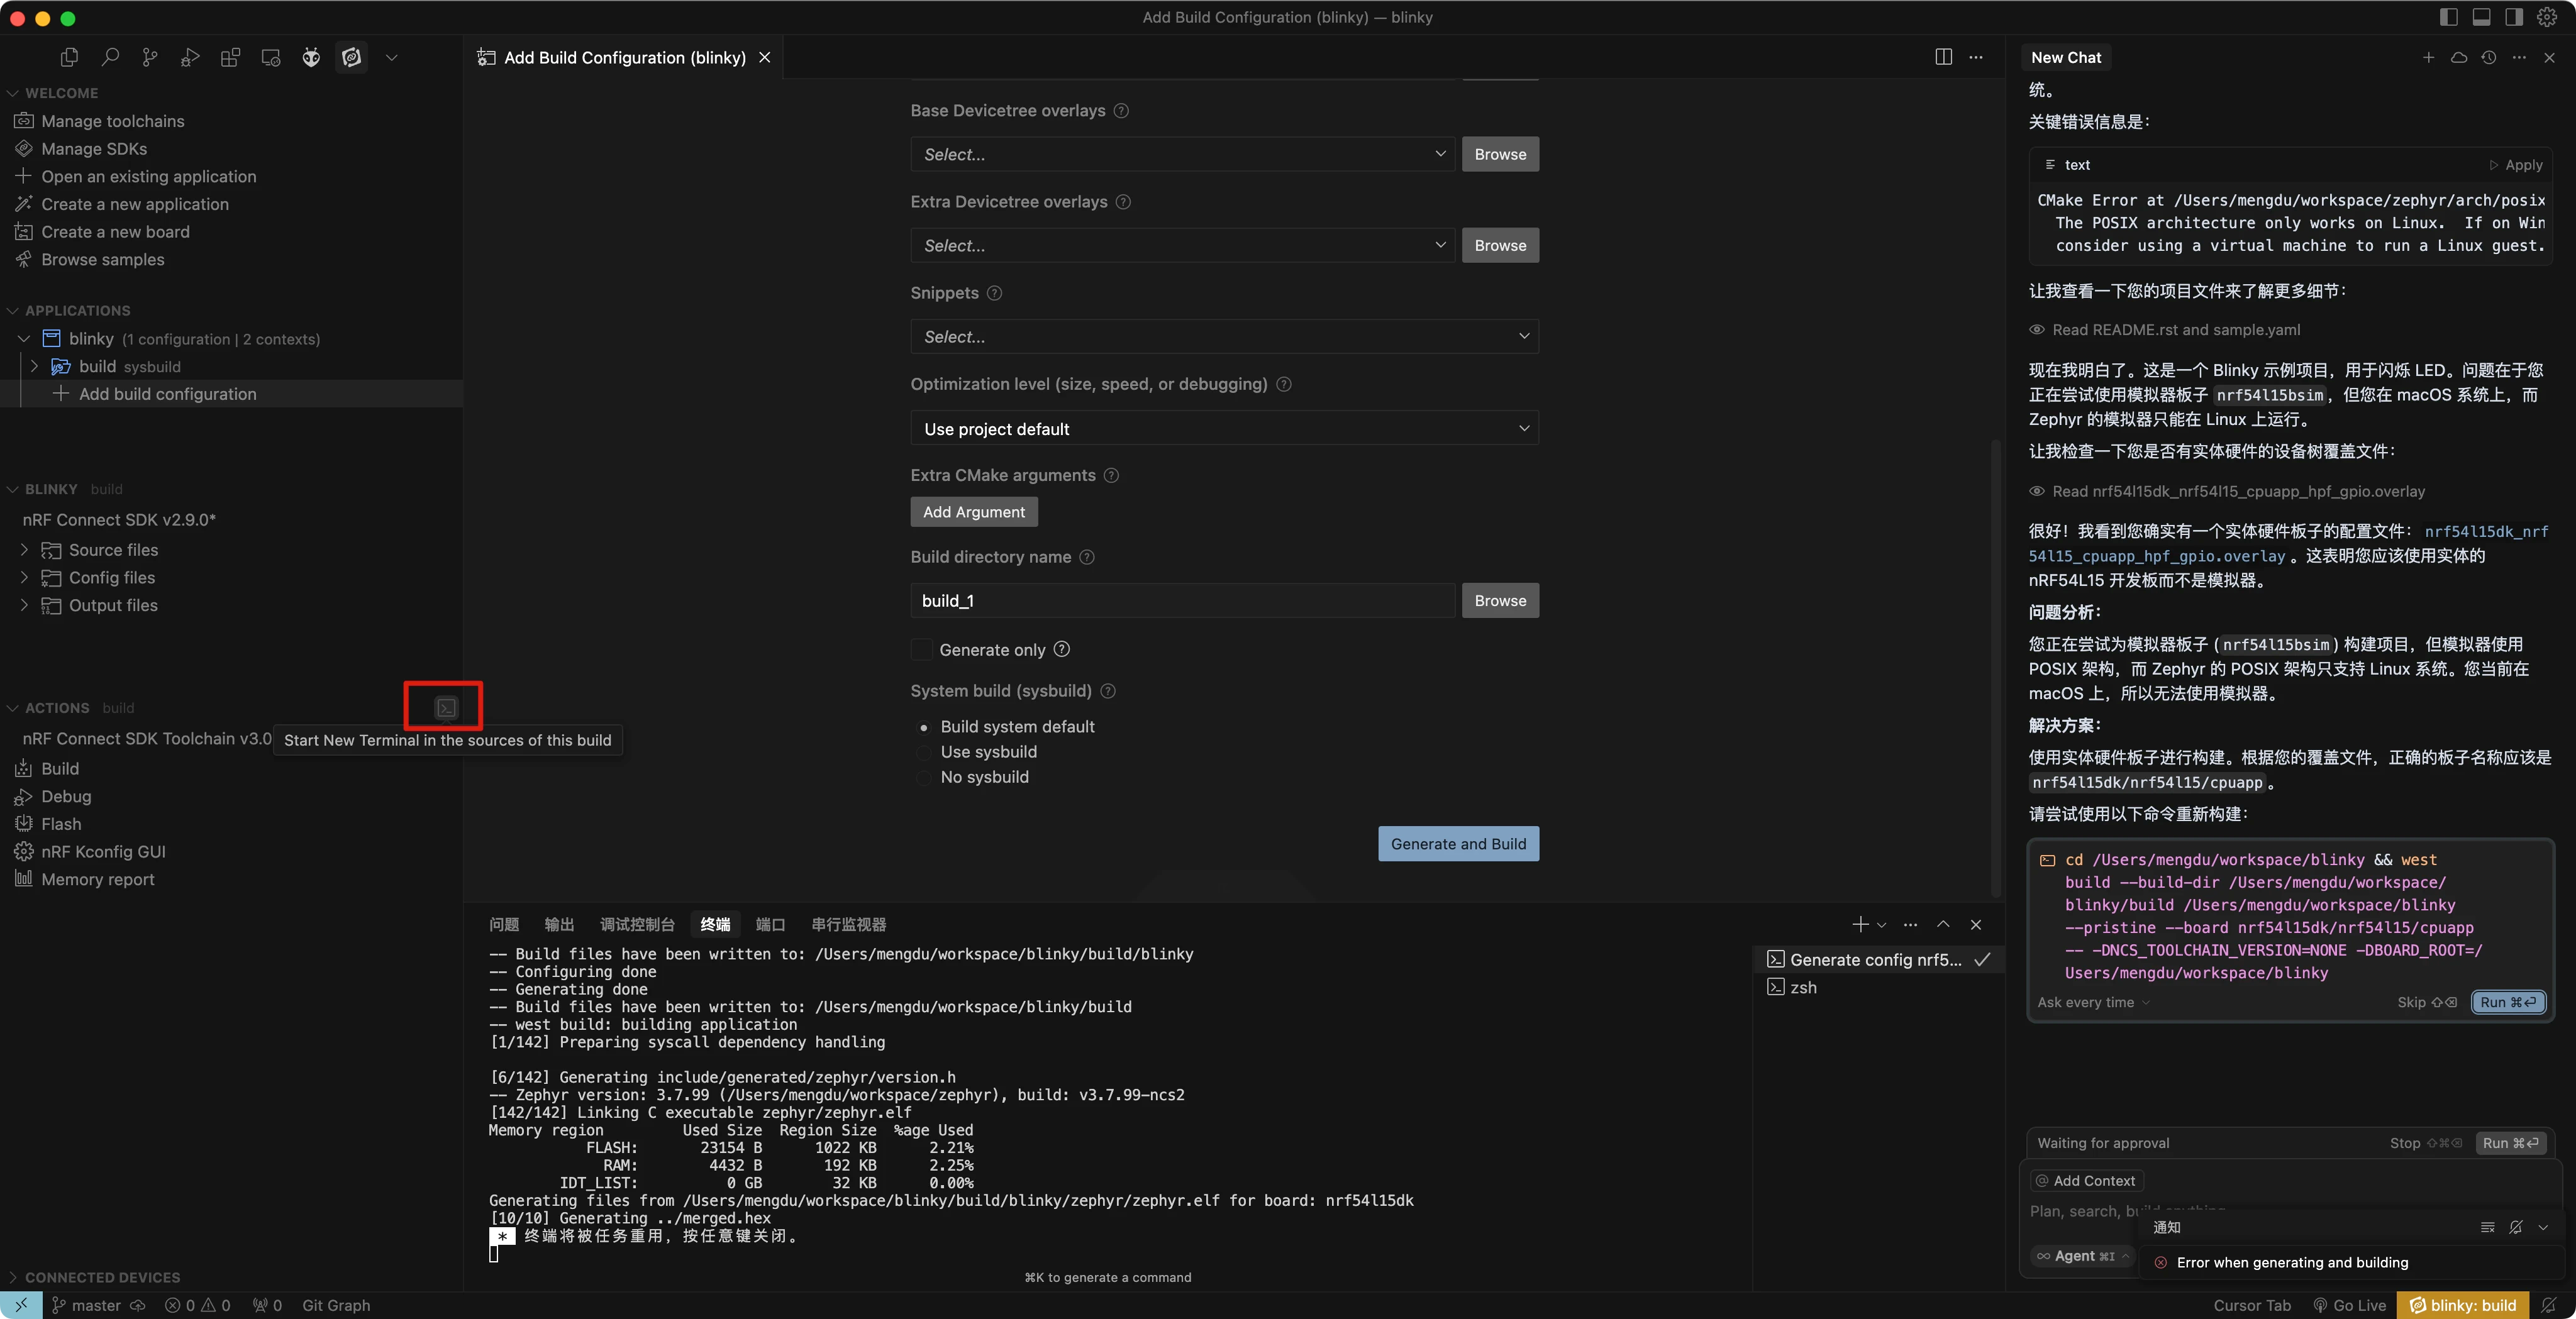
Task: Open the Snippets Select dropdown
Action: [x=1223, y=337]
